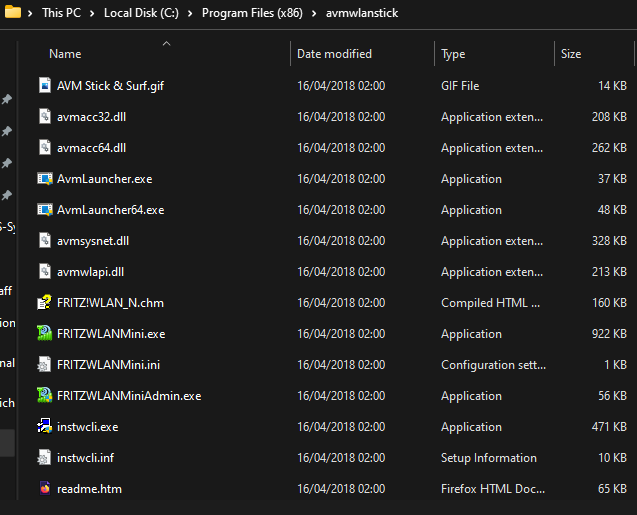Click the FRITZ!WLAN_N.chm help file icon
This screenshot has width=637, height=515.
45,303
